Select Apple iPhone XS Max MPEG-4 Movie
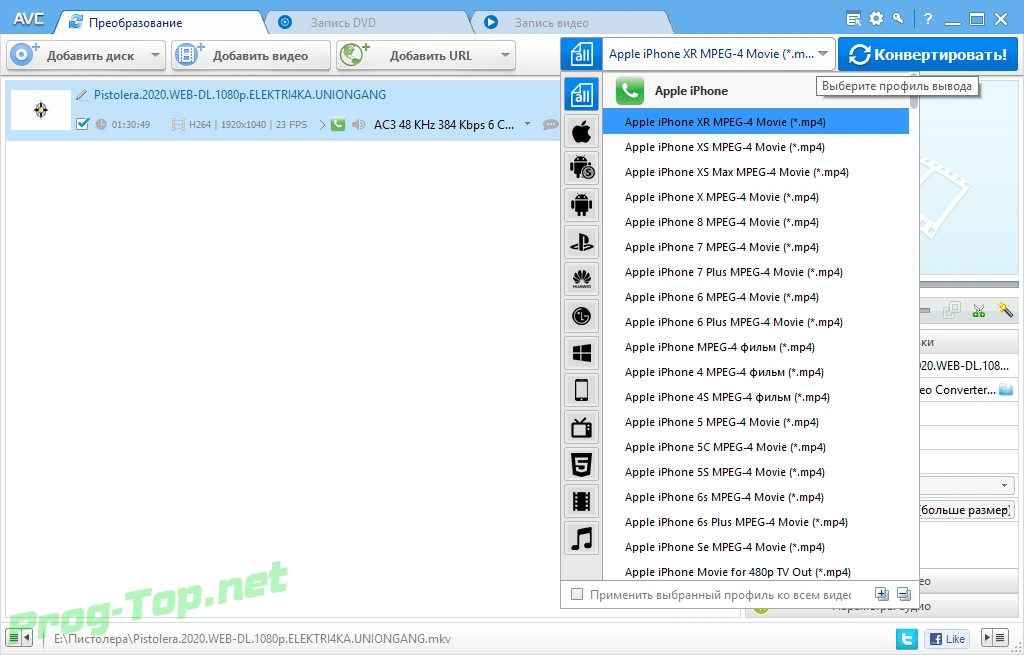The image size is (1024, 655). 755,172
